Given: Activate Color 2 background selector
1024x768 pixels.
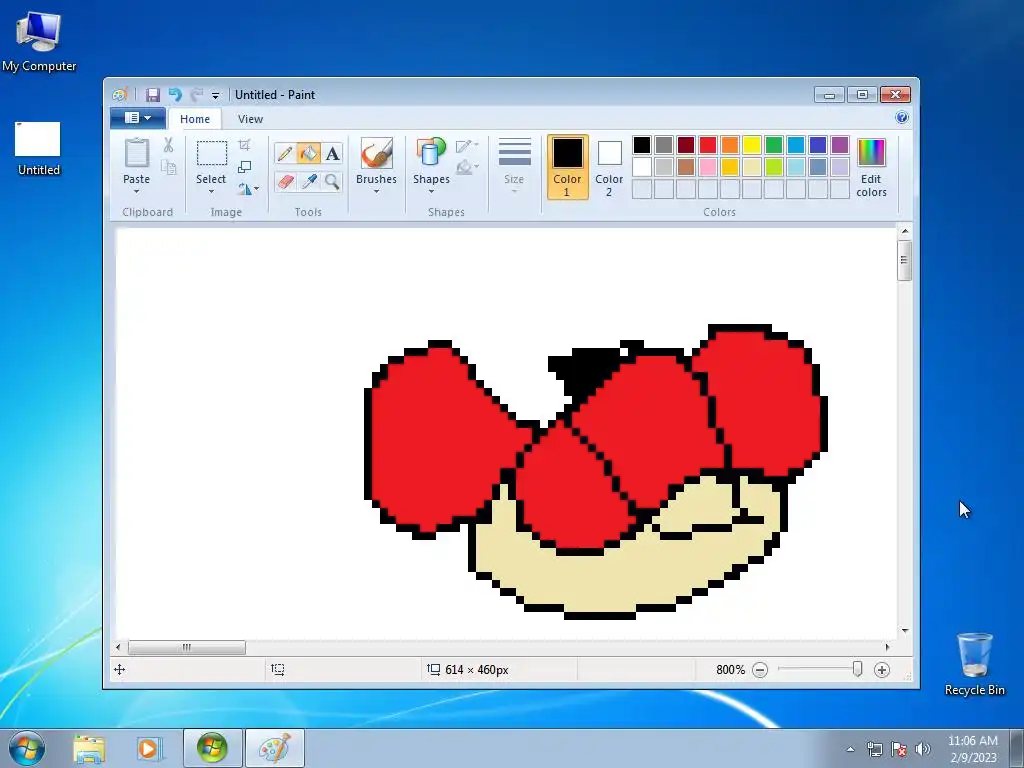Looking at the screenshot, I should point(609,167).
